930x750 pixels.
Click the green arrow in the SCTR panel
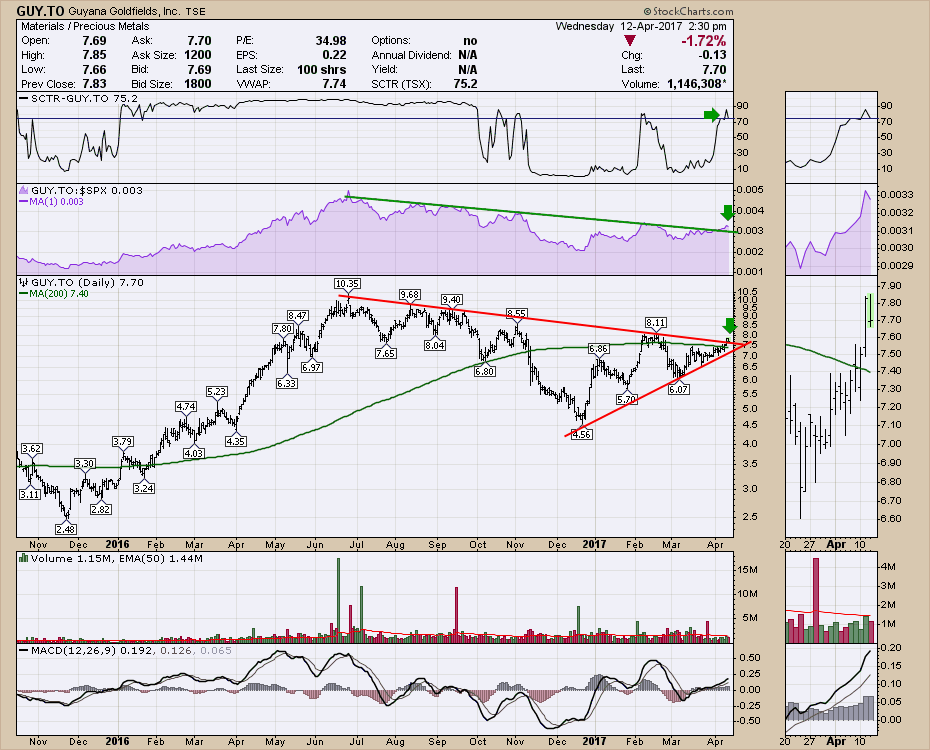pos(712,116)
